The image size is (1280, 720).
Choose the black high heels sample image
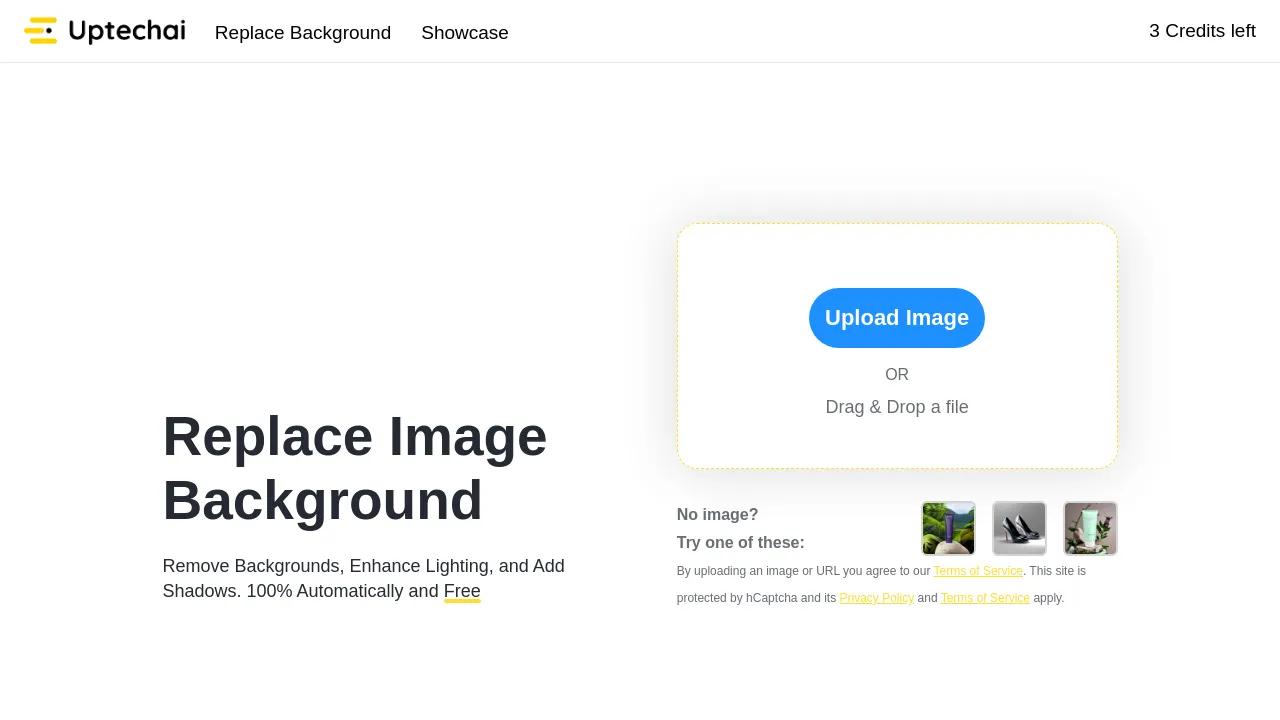coord(1019,528)
